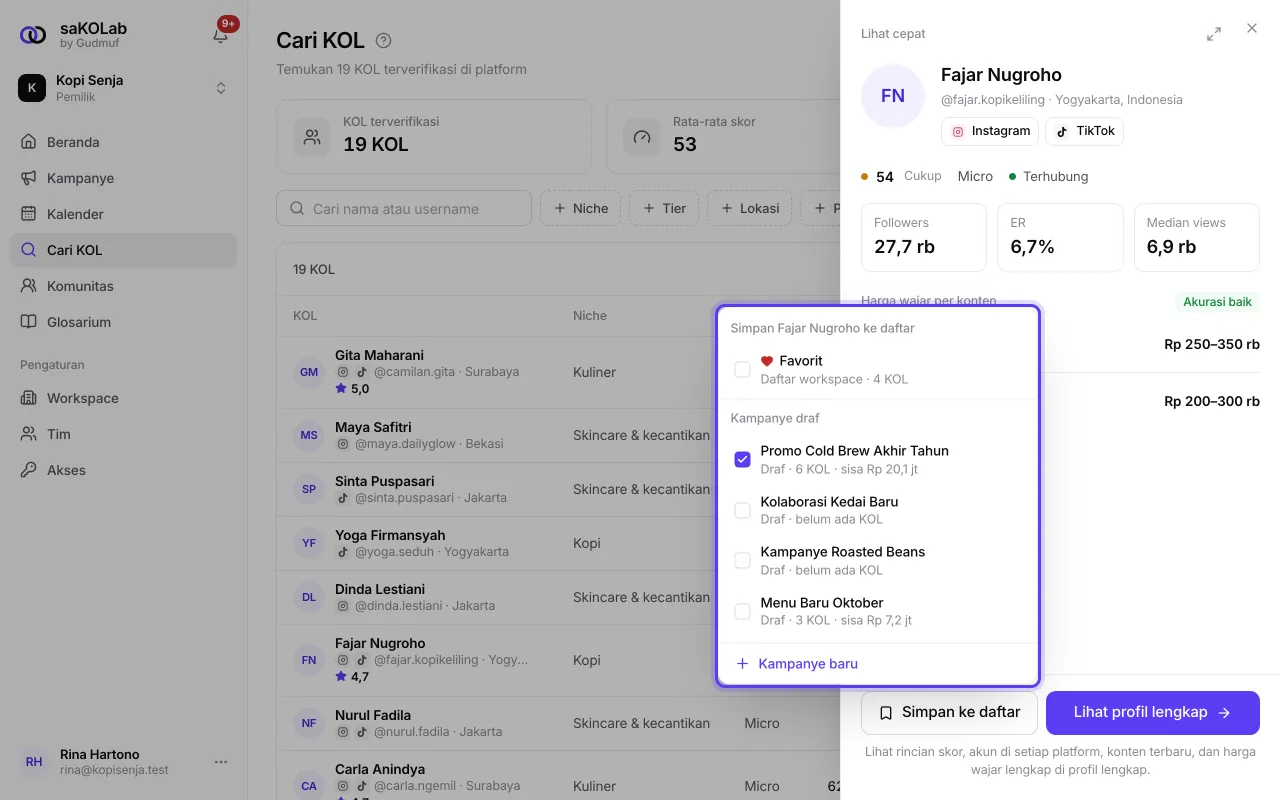Screen dimensions: 1280x800
Task: Click the TikTok platform chip
Action: point(1085,131)
